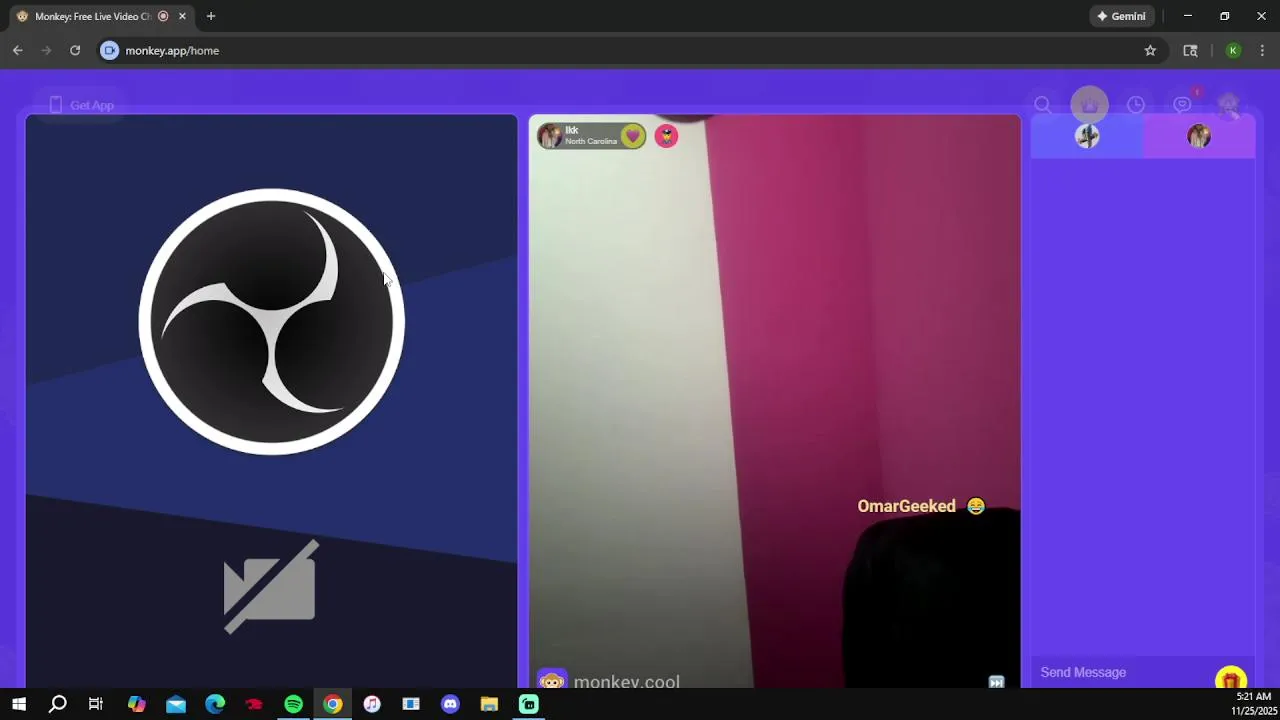Viewport: 1280px width, 720px height.
Task: Open the Windows Start menu
Action: point(19,704)
